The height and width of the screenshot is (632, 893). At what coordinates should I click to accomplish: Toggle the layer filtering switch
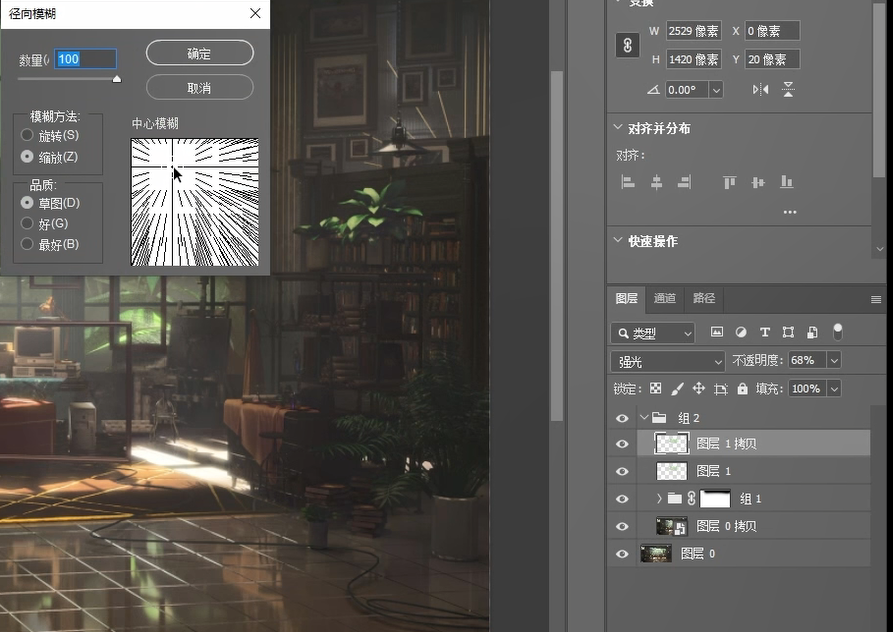click(x=838, y=331)
